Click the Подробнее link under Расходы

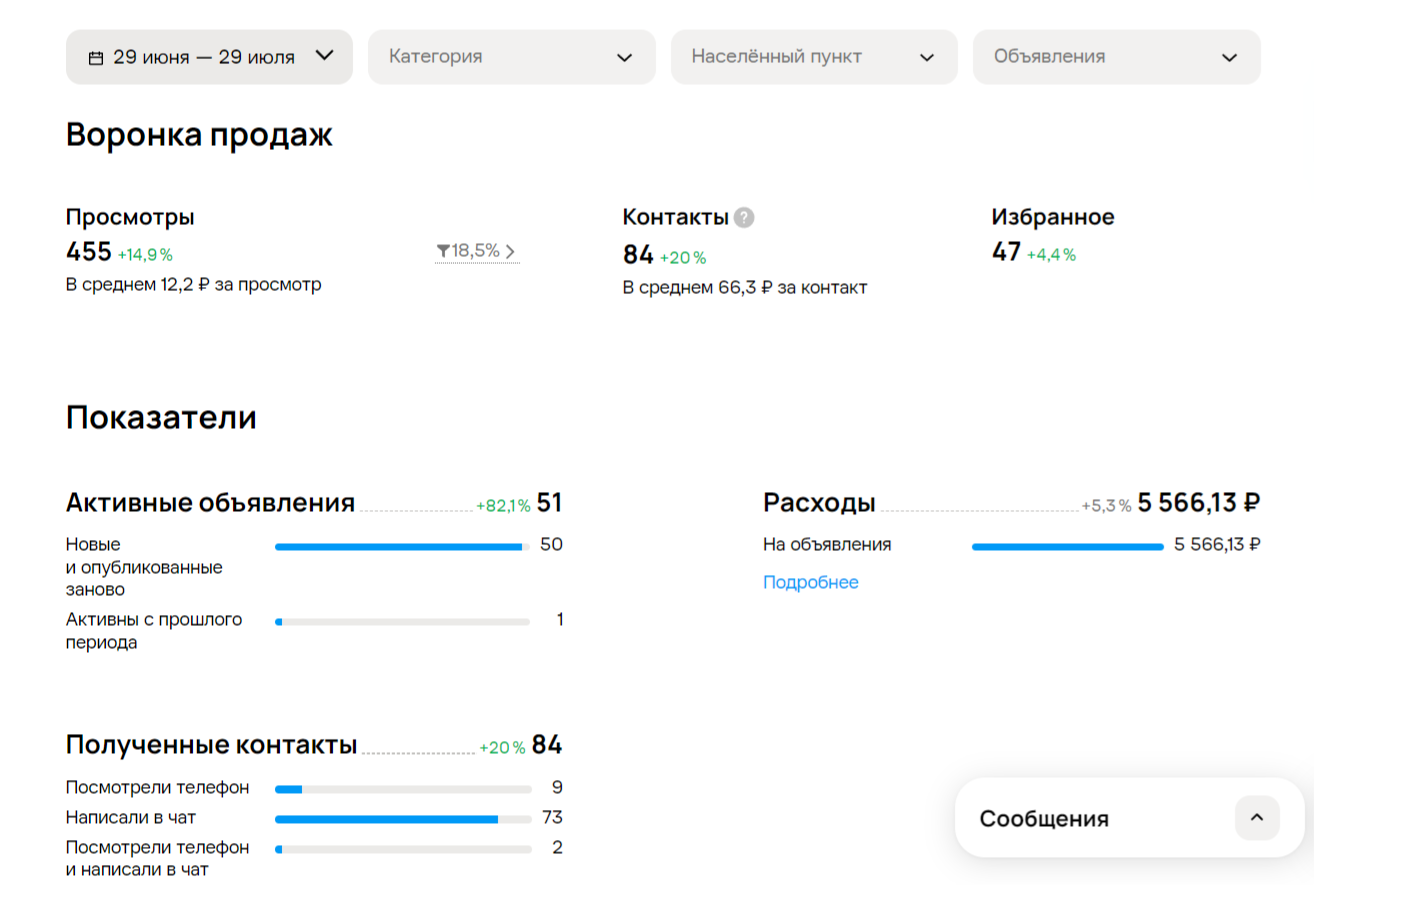[811, 582]
